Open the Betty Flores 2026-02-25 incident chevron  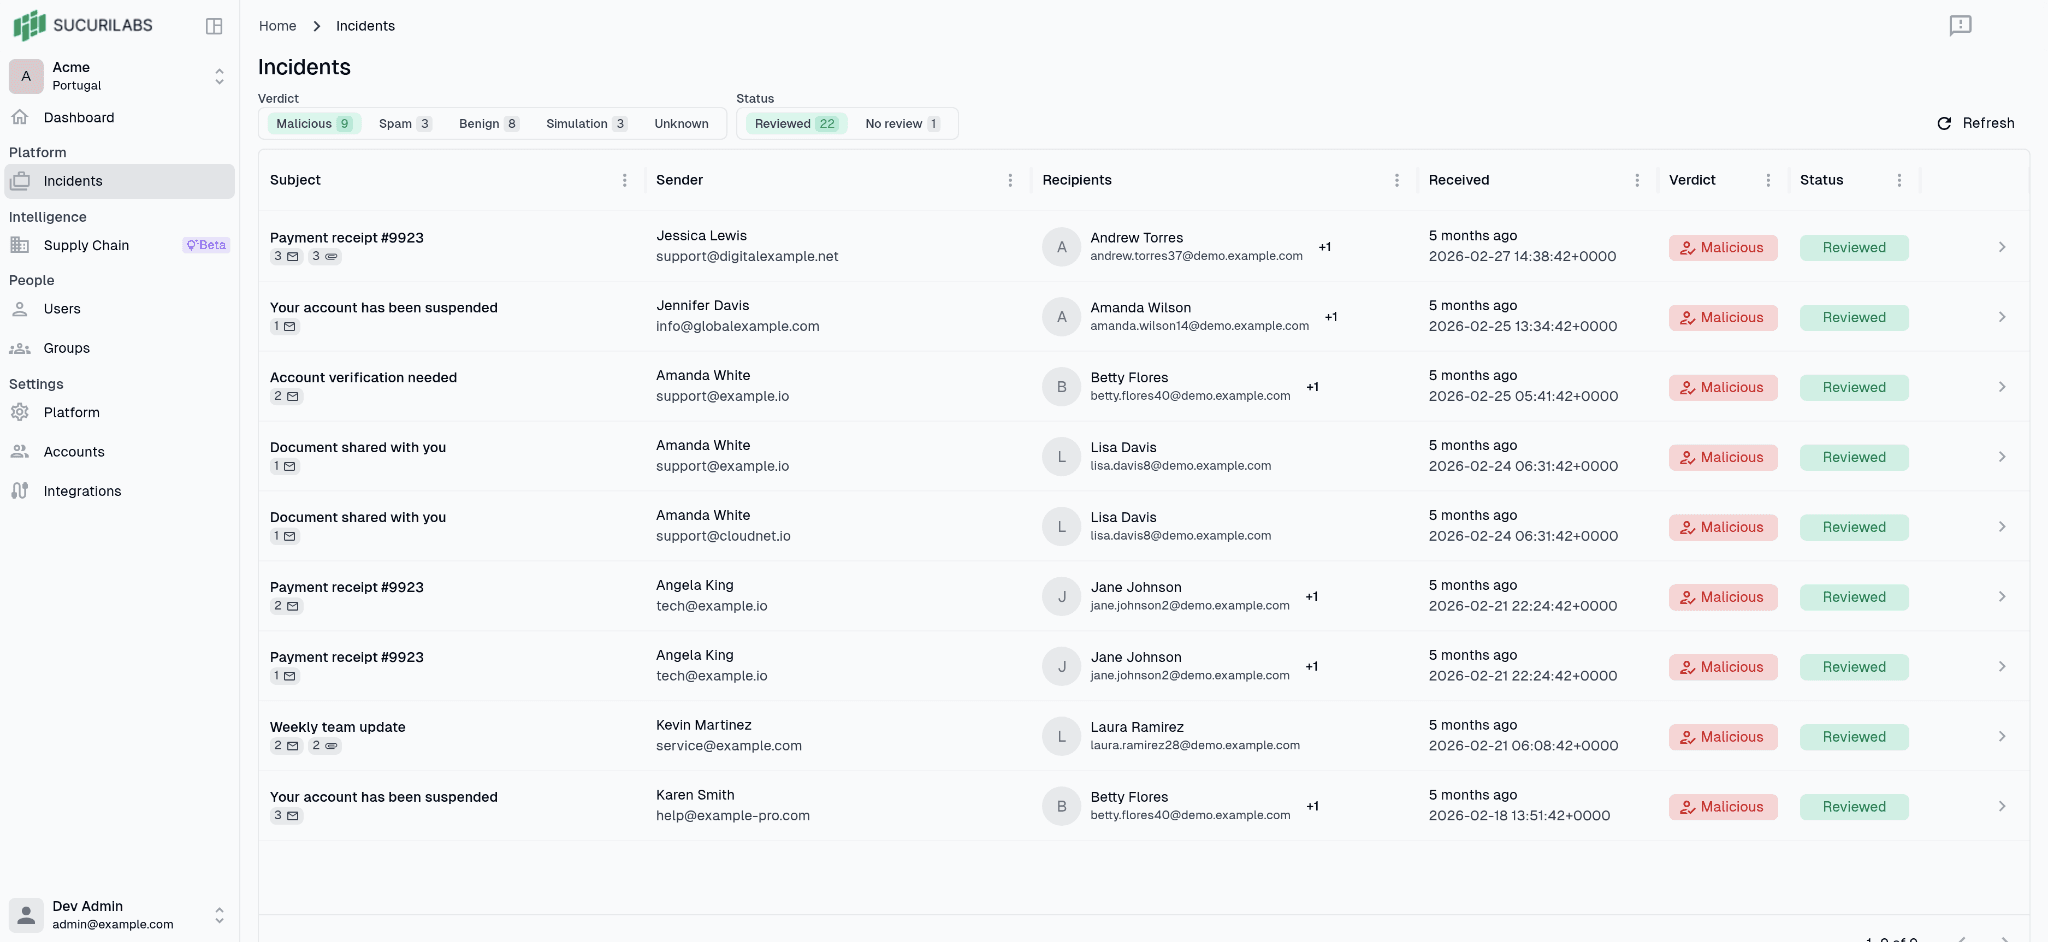[x=2002, y=387]
